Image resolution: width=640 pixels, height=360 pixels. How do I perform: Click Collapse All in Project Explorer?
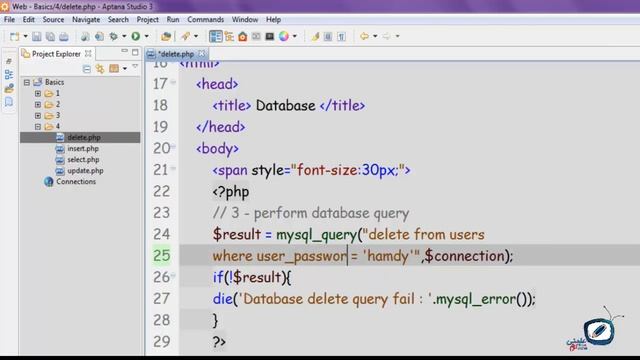pos(87,69)
